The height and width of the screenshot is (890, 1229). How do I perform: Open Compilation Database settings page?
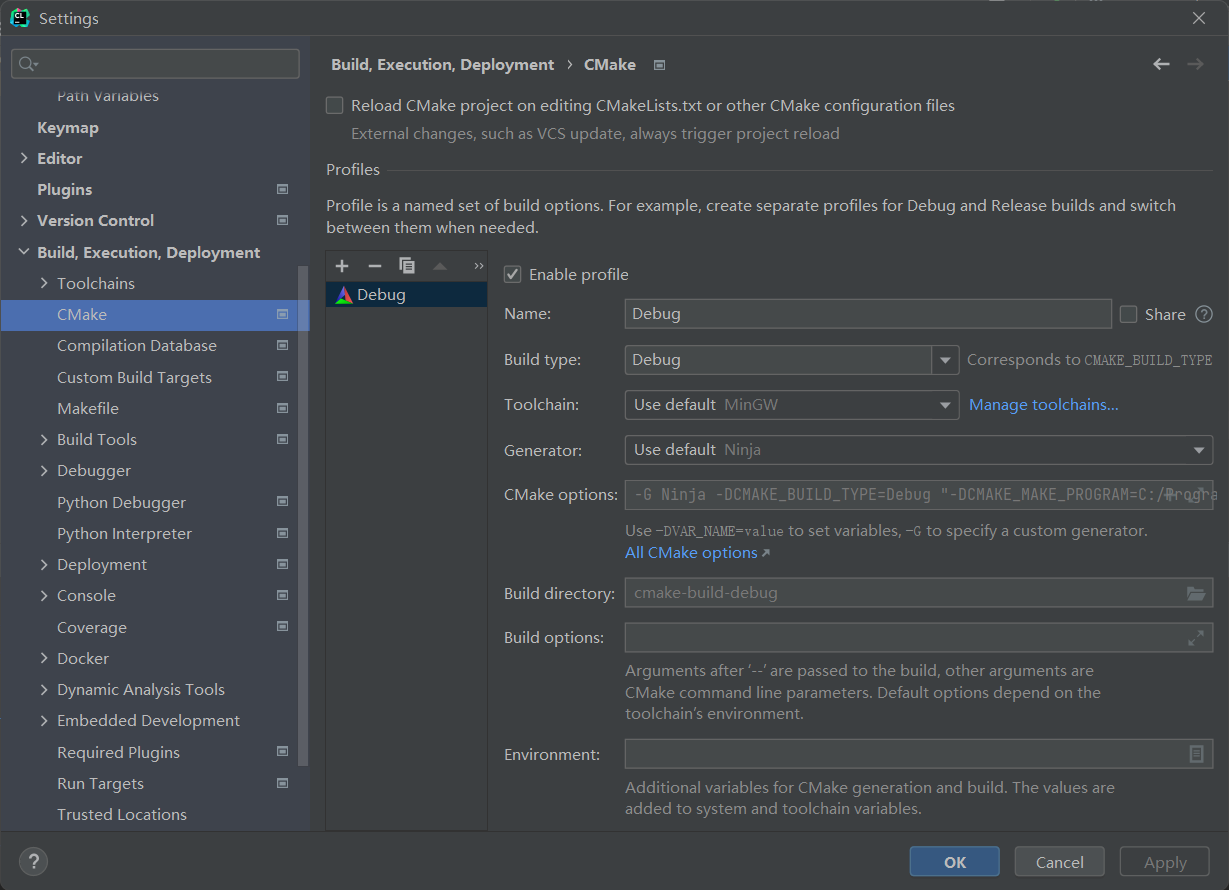[x=137, y=345]
